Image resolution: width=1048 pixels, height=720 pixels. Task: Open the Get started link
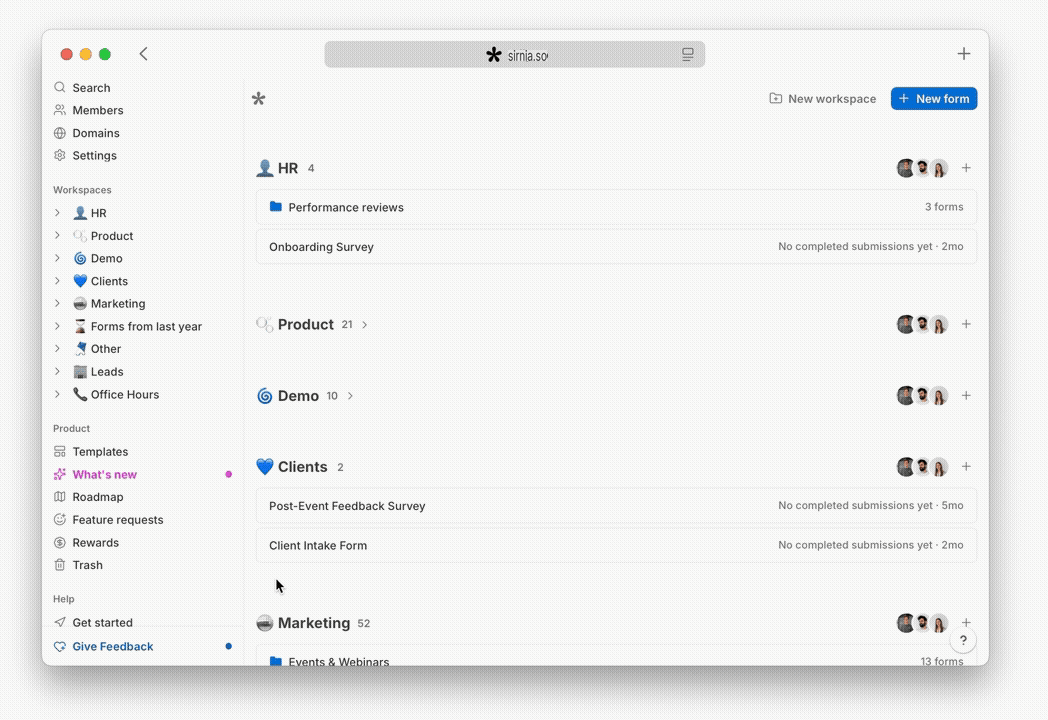102,622
